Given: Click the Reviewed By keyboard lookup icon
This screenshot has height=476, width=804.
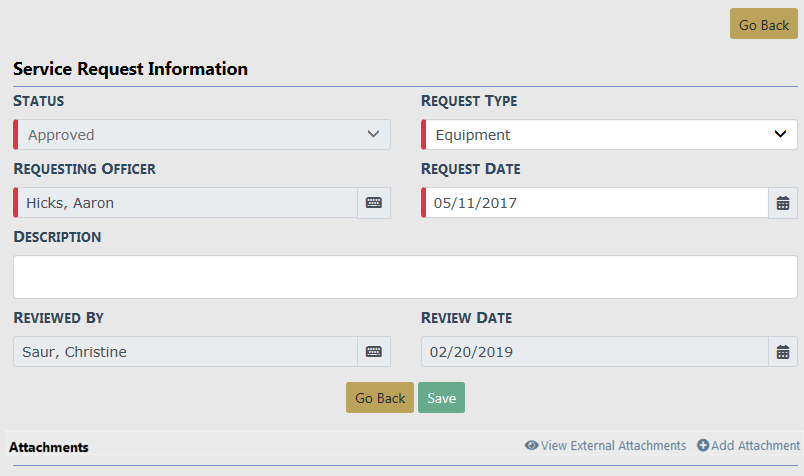Looking at the screenshot, I should [x=374, y=352].
